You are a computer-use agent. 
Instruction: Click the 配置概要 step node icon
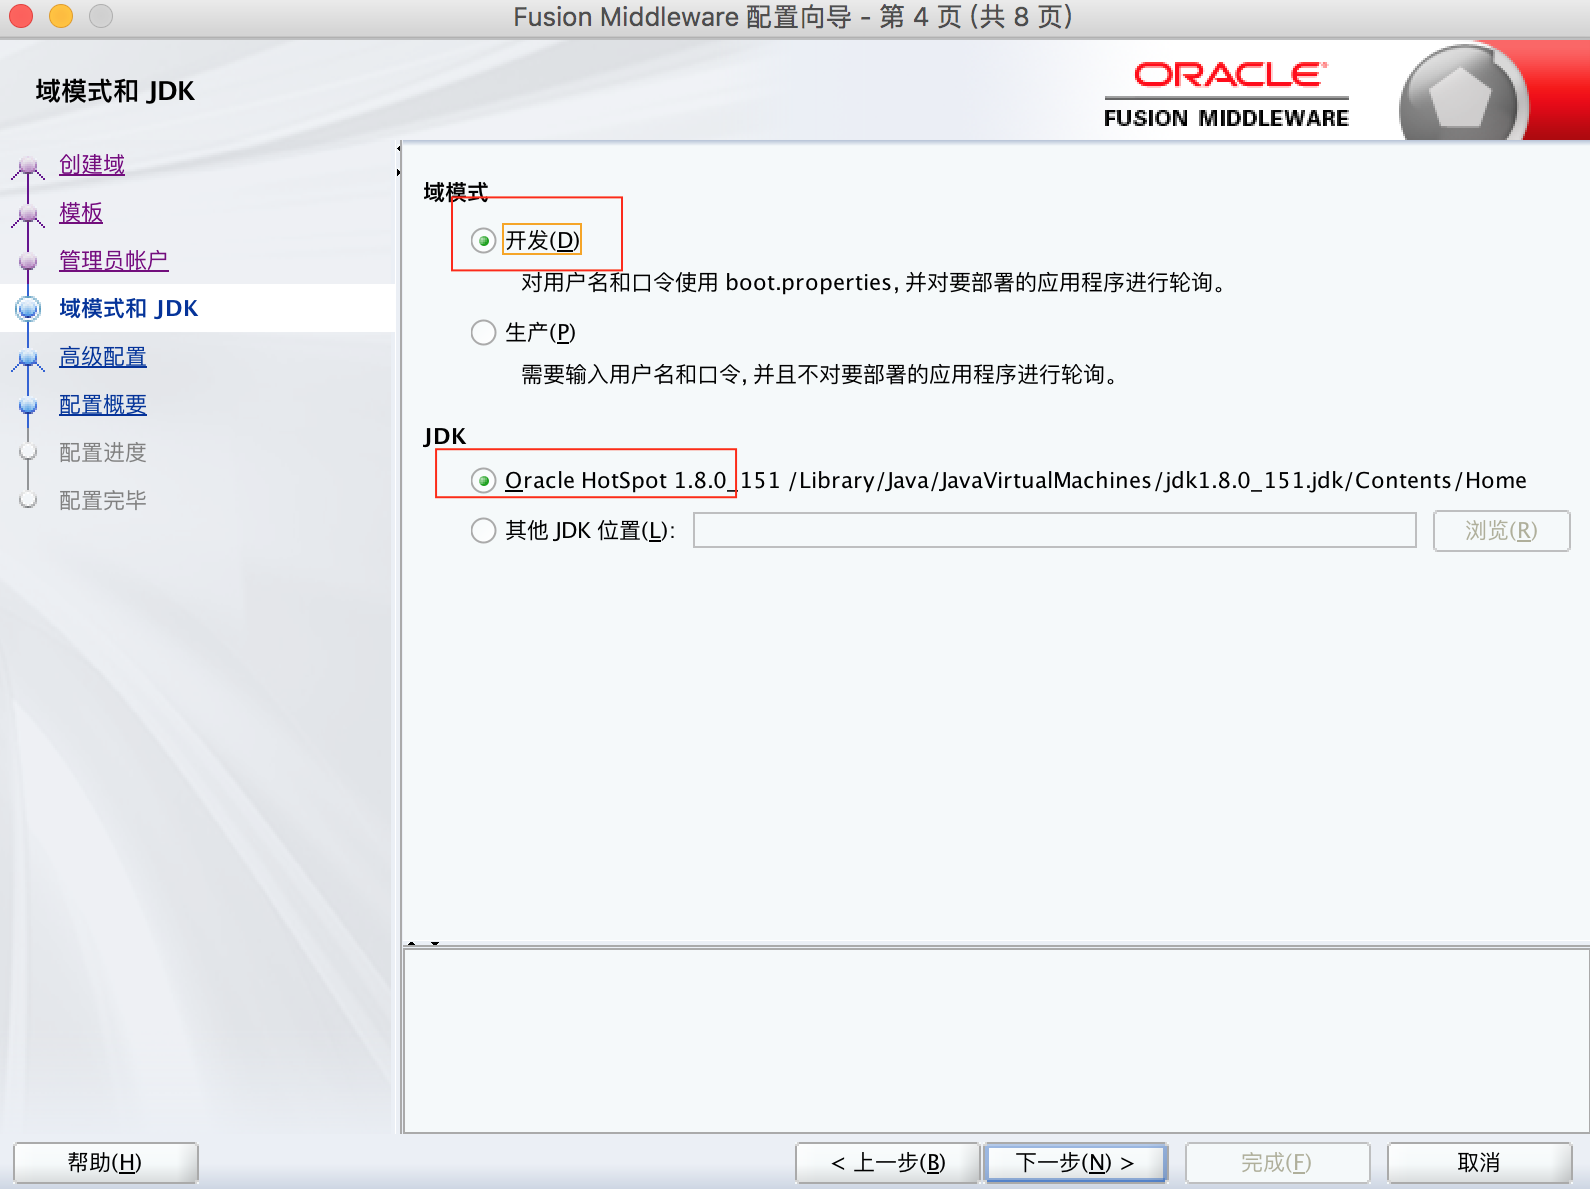pos(28,405)
